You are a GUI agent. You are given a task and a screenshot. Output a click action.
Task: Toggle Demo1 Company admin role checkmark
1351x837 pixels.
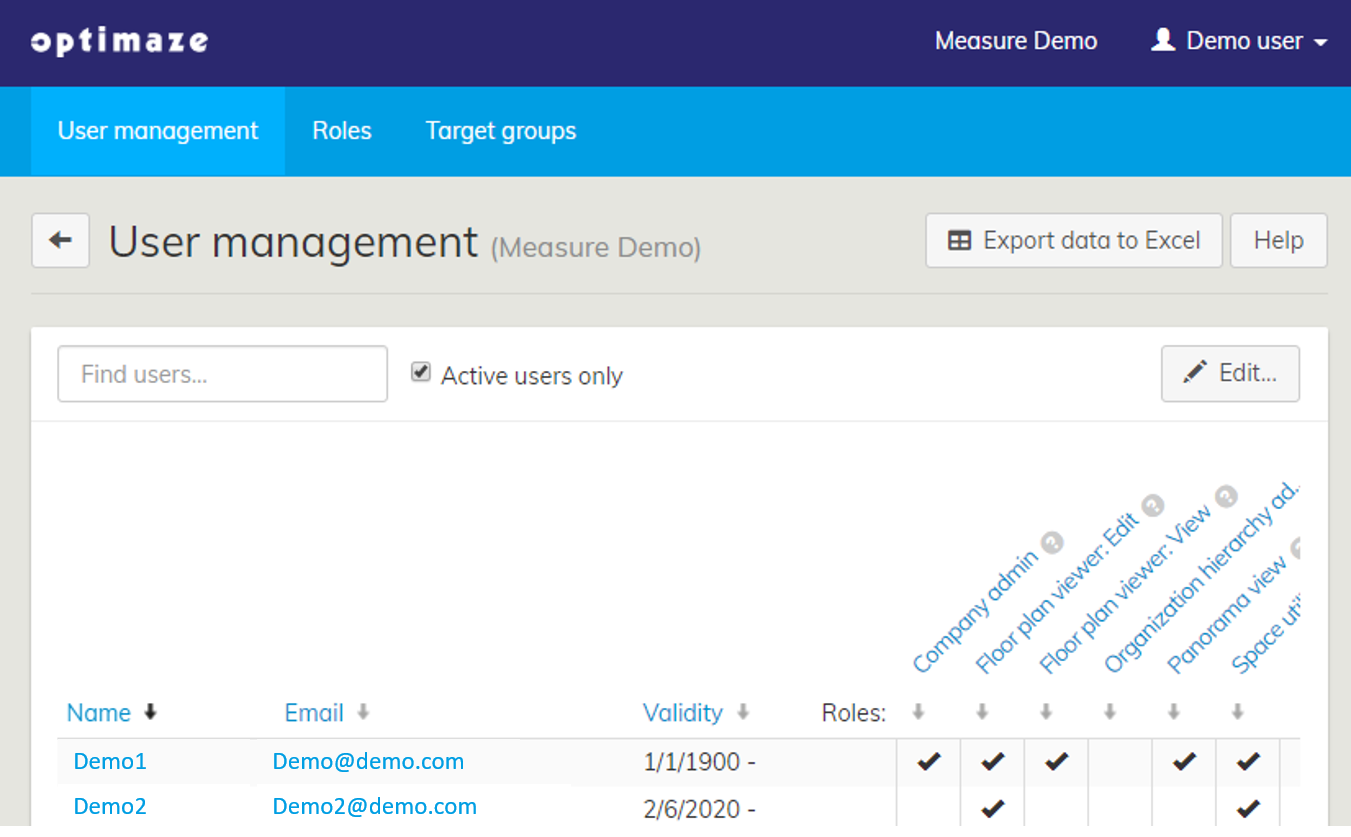coord(929,762)
